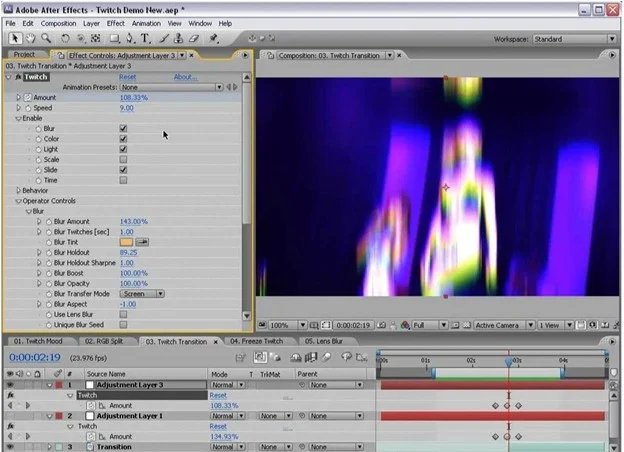
Task: Open the 100% magnification dropdown
Action: pyautogui.click(x=287, y=325)
